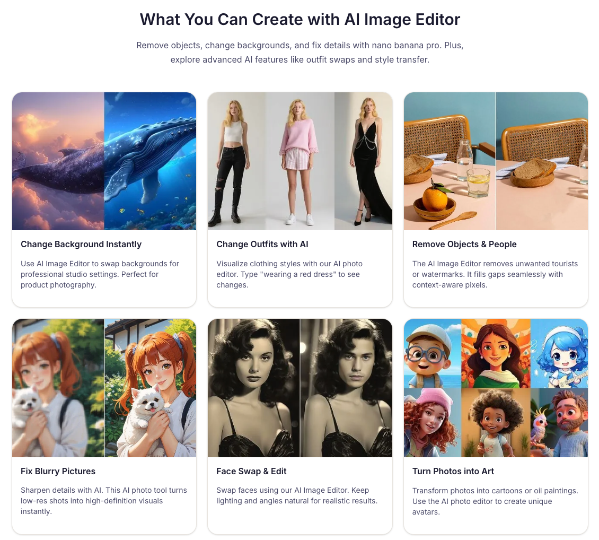Image resolution: width=599 pixels, height=540 pixels.
Task: Click the 'What You Can Create' page heading
Action: [x=300, y=19]
